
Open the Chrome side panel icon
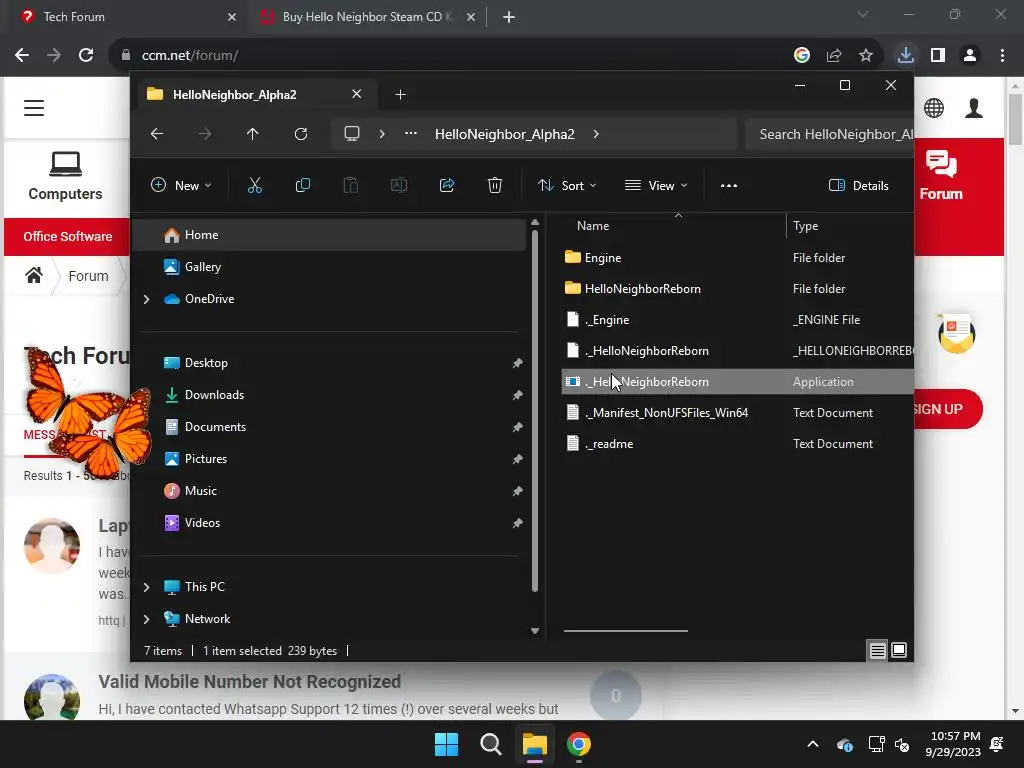pyautogui.click(x=938, y=56)
